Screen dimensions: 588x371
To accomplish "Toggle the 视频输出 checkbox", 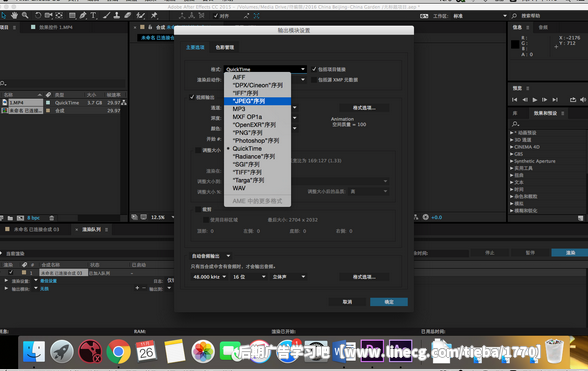I will coord(192,97).
